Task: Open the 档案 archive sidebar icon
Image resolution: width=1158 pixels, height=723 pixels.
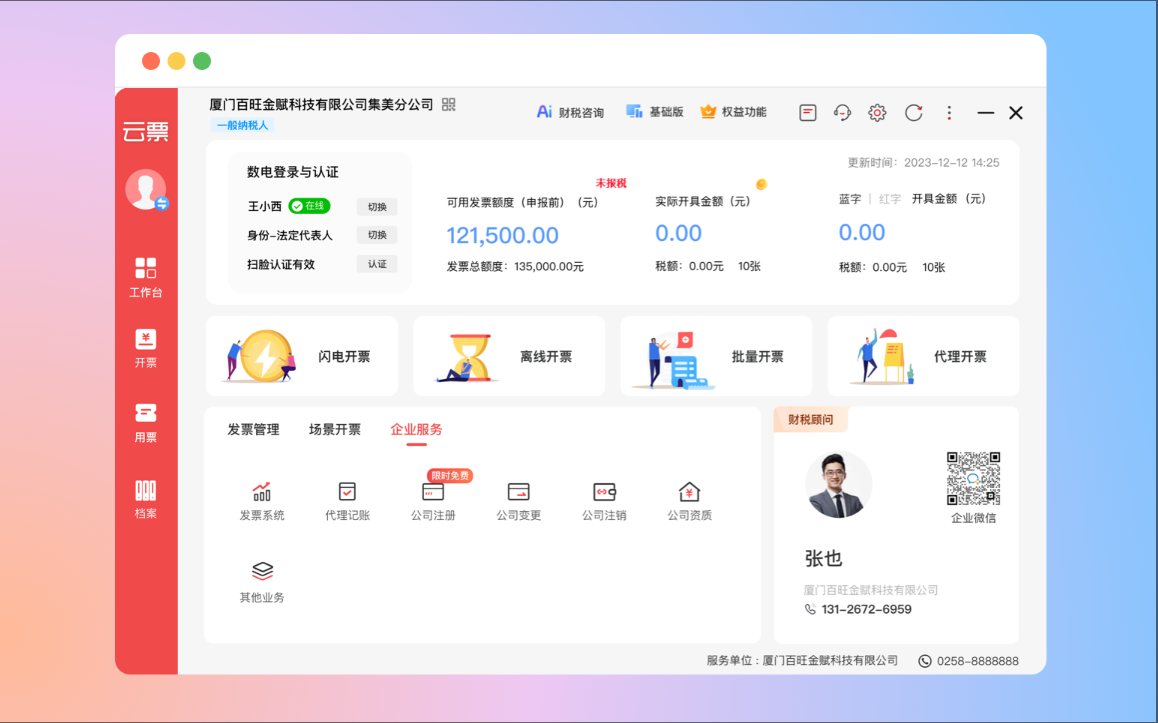Action: [x=146, y=498]
